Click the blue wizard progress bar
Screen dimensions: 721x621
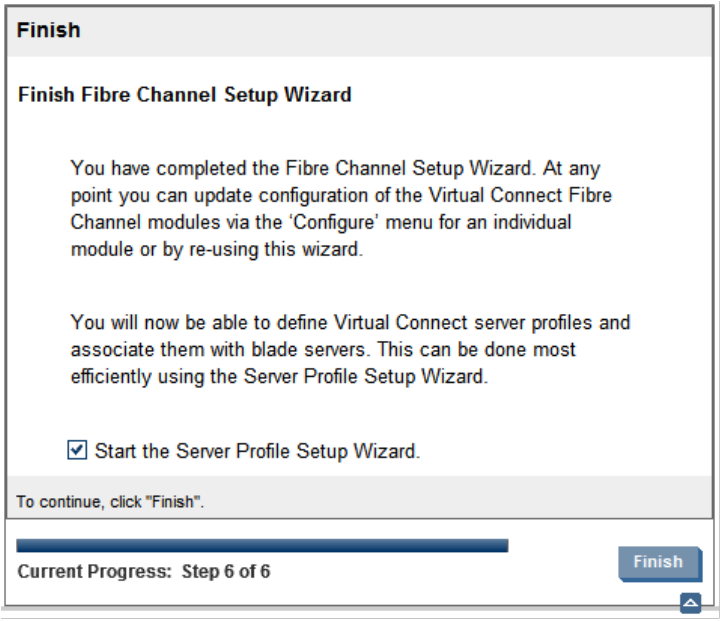262,546
